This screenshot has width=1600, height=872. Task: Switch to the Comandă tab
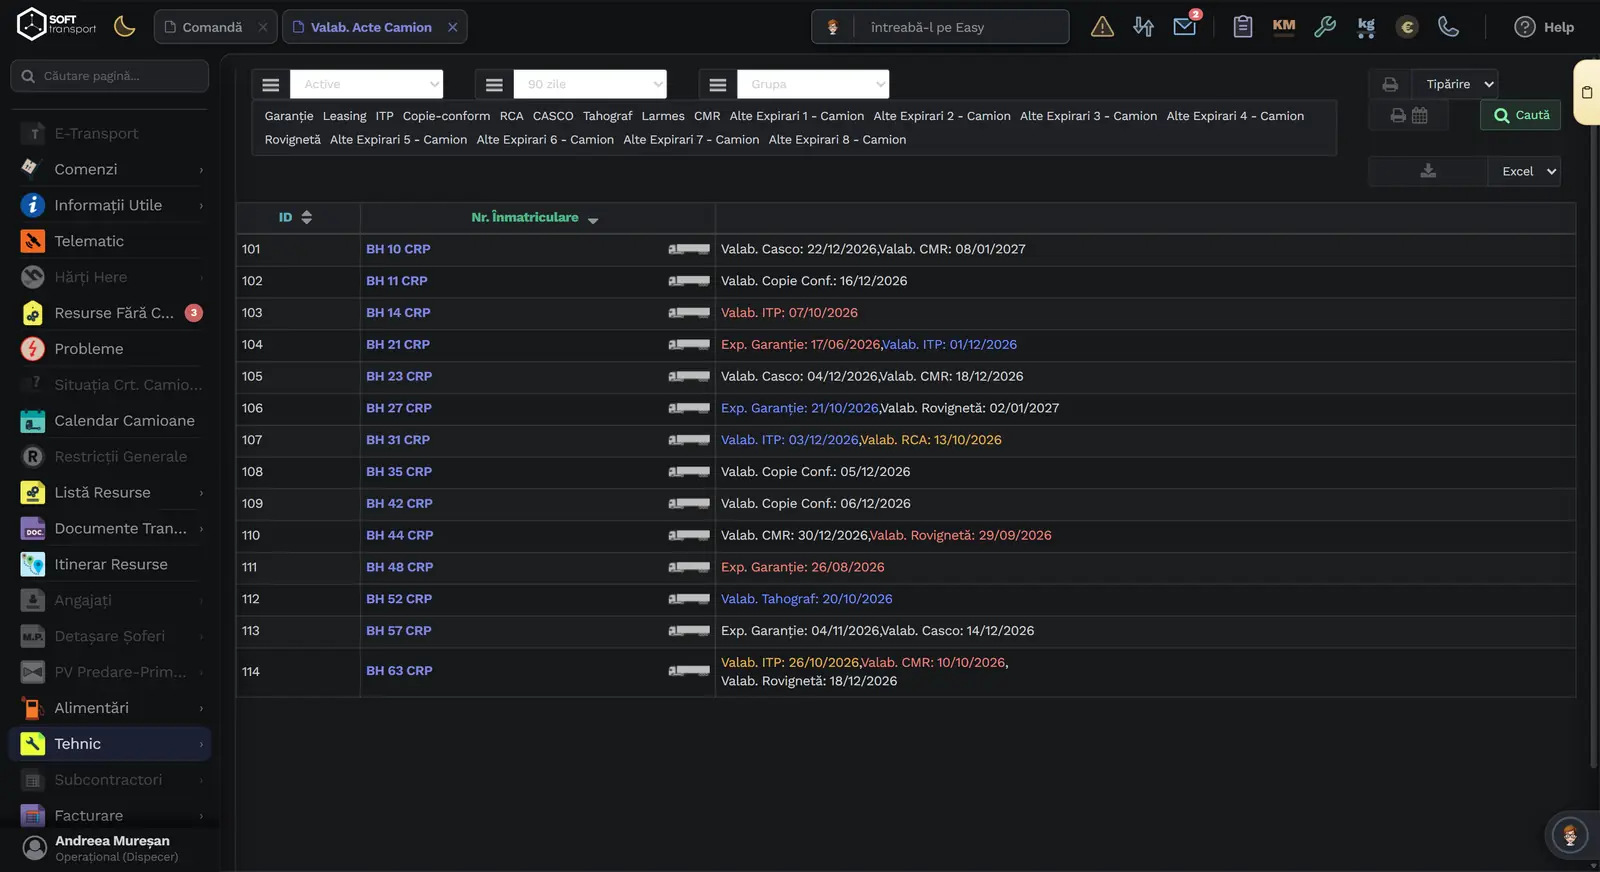point(212,27)
